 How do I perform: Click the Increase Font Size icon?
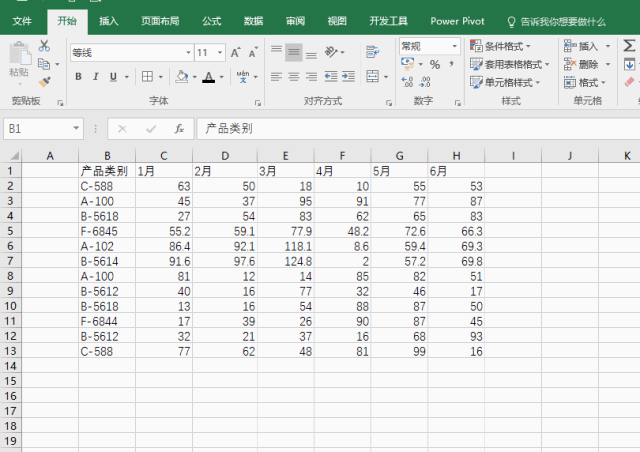(235, 53)
